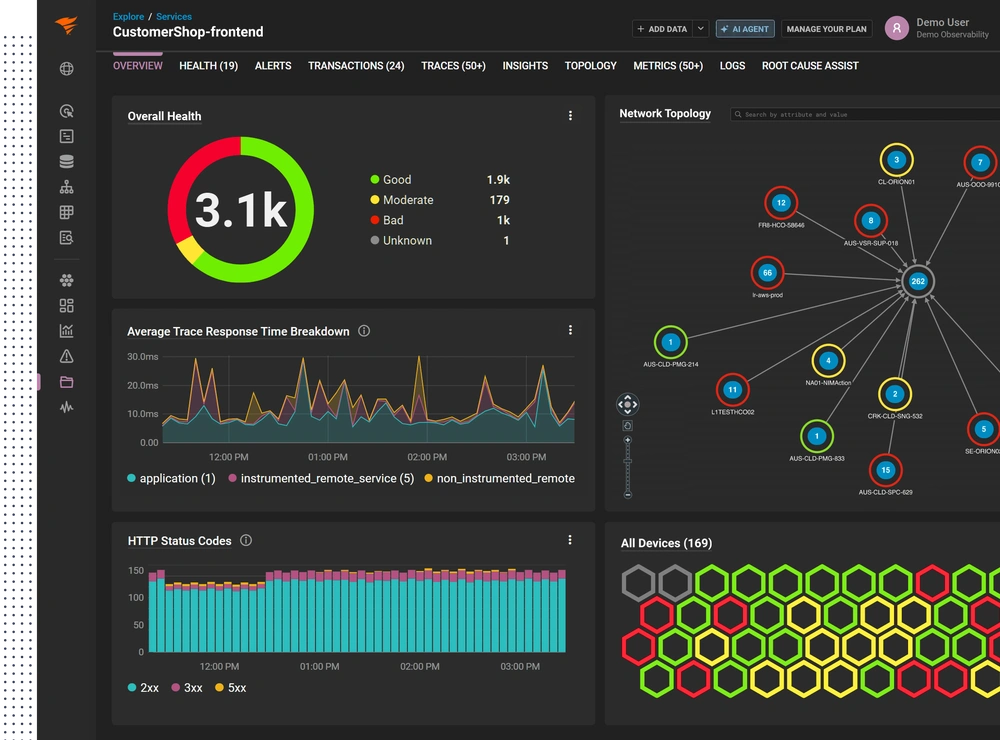Click the SolarWinds logo icon
Viewport: 1000px width, 740px height.
pyautogui.click(x=66, y=25)
